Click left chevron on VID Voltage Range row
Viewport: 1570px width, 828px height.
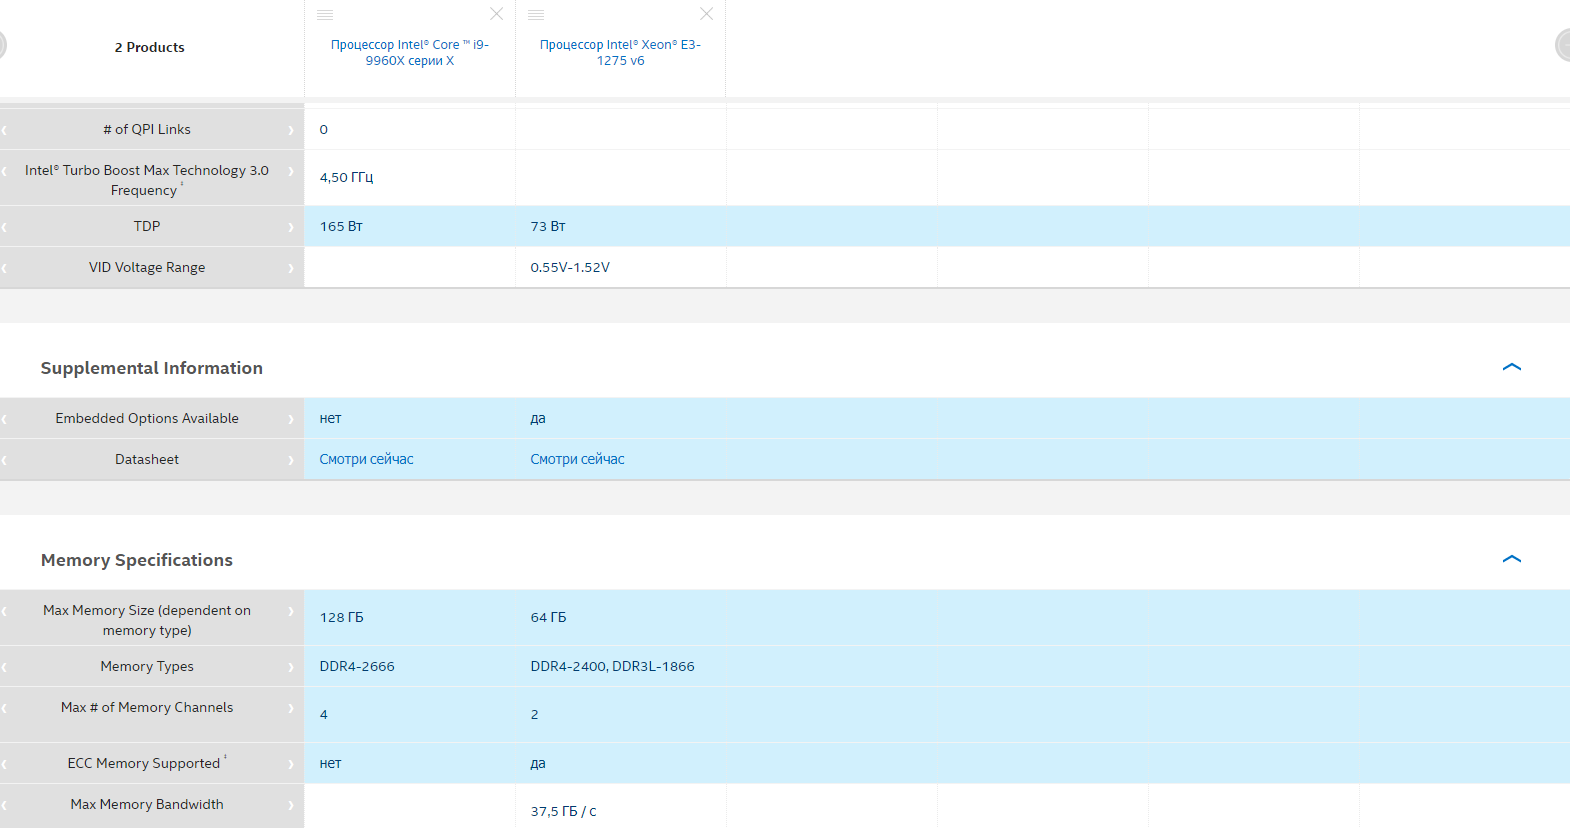[5, 268]
